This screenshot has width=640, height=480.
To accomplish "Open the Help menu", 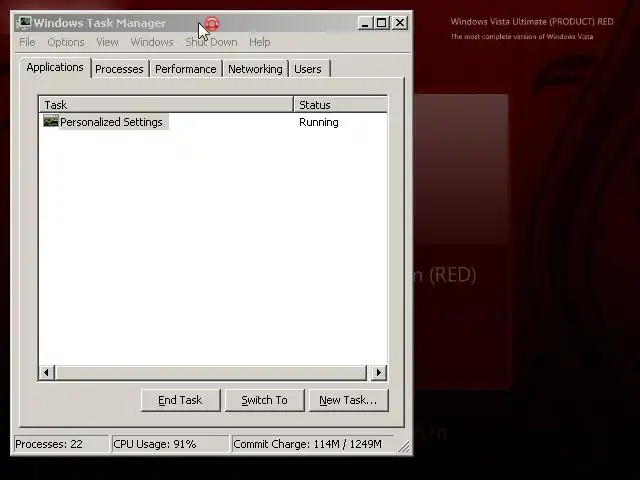I will [x=260, y=42].
